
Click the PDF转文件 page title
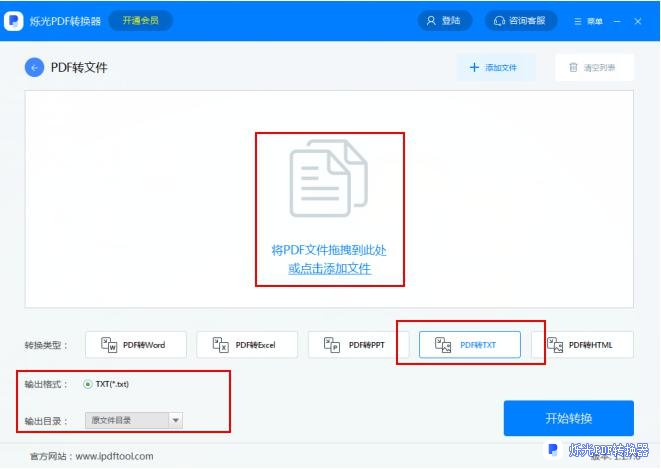79,67
